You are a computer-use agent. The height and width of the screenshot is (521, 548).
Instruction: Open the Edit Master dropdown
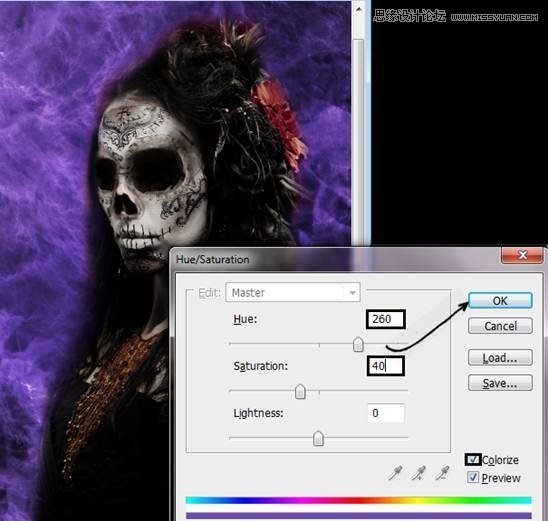[x=293, y=292]
